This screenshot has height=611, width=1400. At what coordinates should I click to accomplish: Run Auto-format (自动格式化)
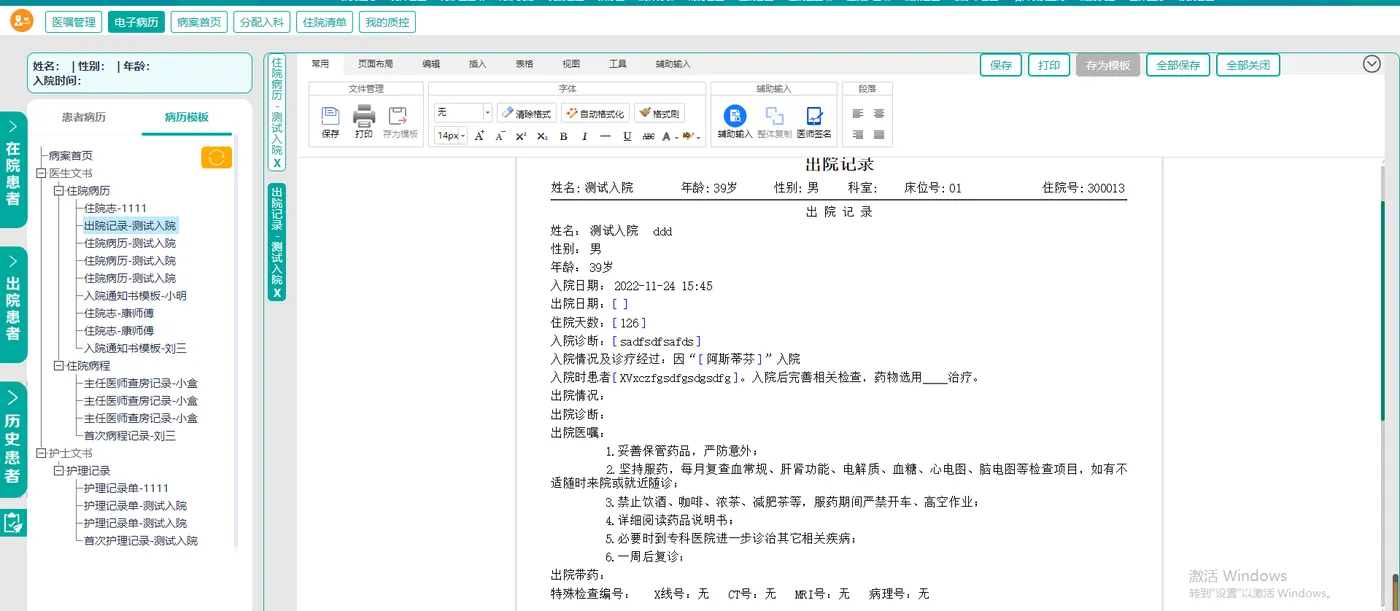[595, 113]
